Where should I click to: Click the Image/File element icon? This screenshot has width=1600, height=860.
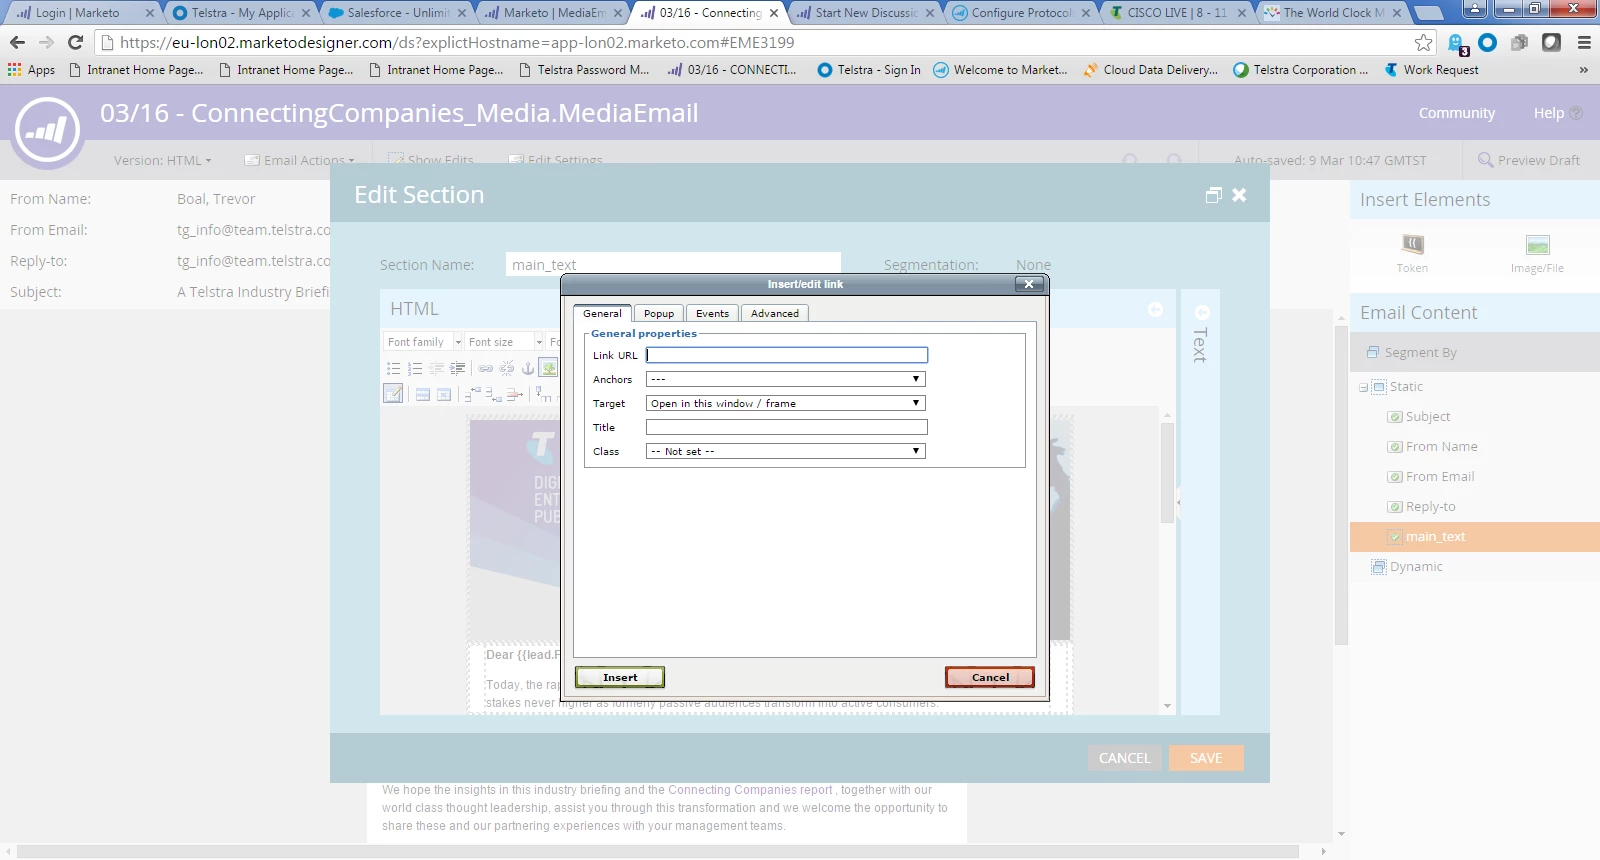click(1538, 245)
